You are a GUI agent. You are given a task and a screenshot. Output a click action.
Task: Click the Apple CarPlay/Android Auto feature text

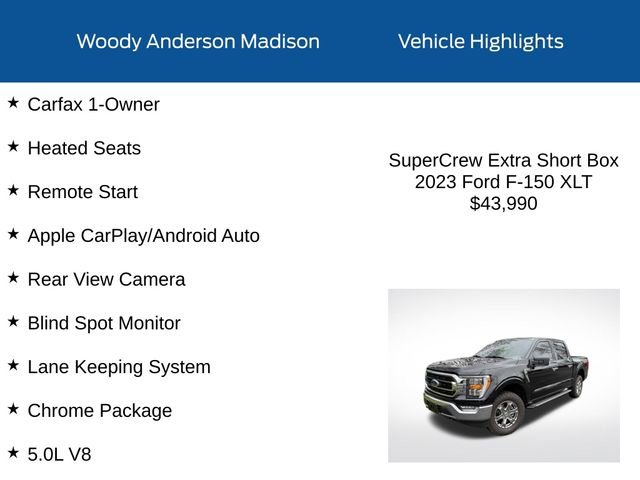coord(143,235)
